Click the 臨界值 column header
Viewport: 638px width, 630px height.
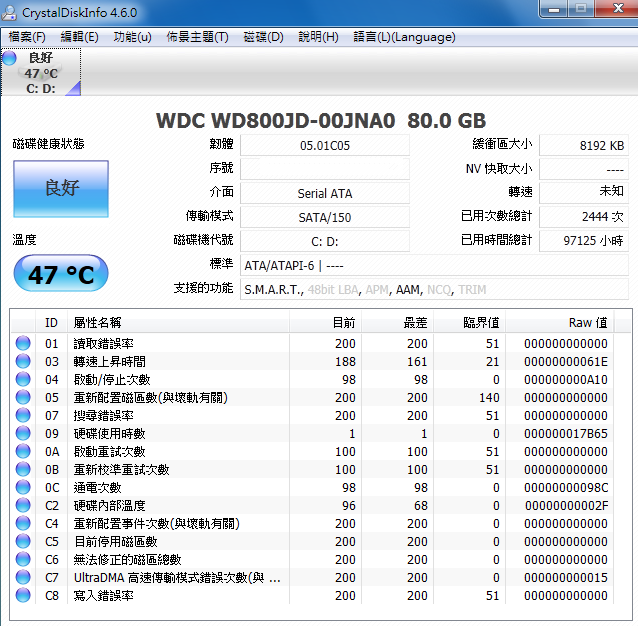point(469,323)
